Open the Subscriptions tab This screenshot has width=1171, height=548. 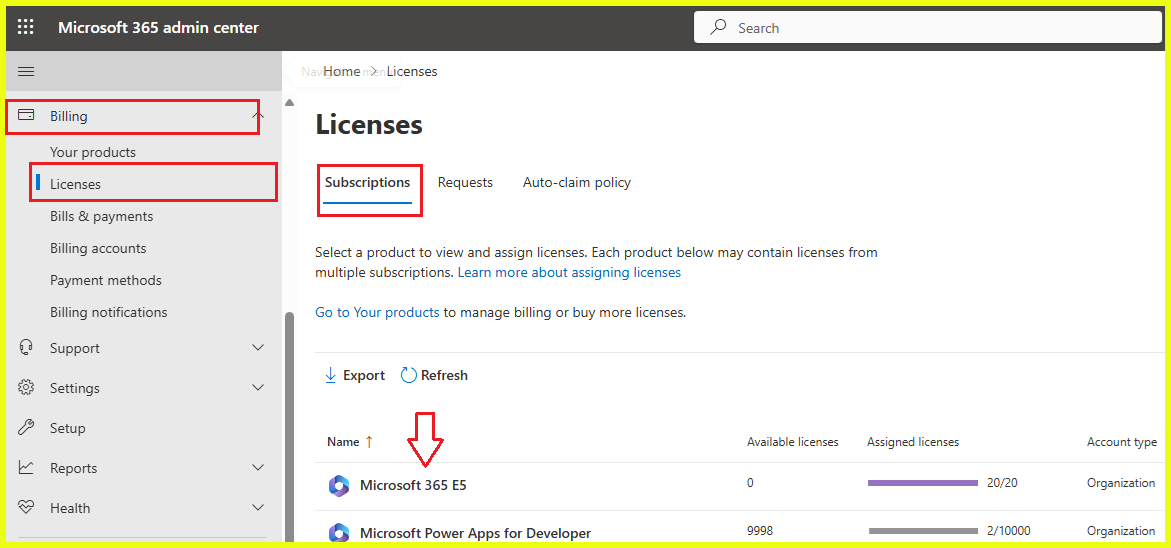pyautogui.click(x=367, y=182)
